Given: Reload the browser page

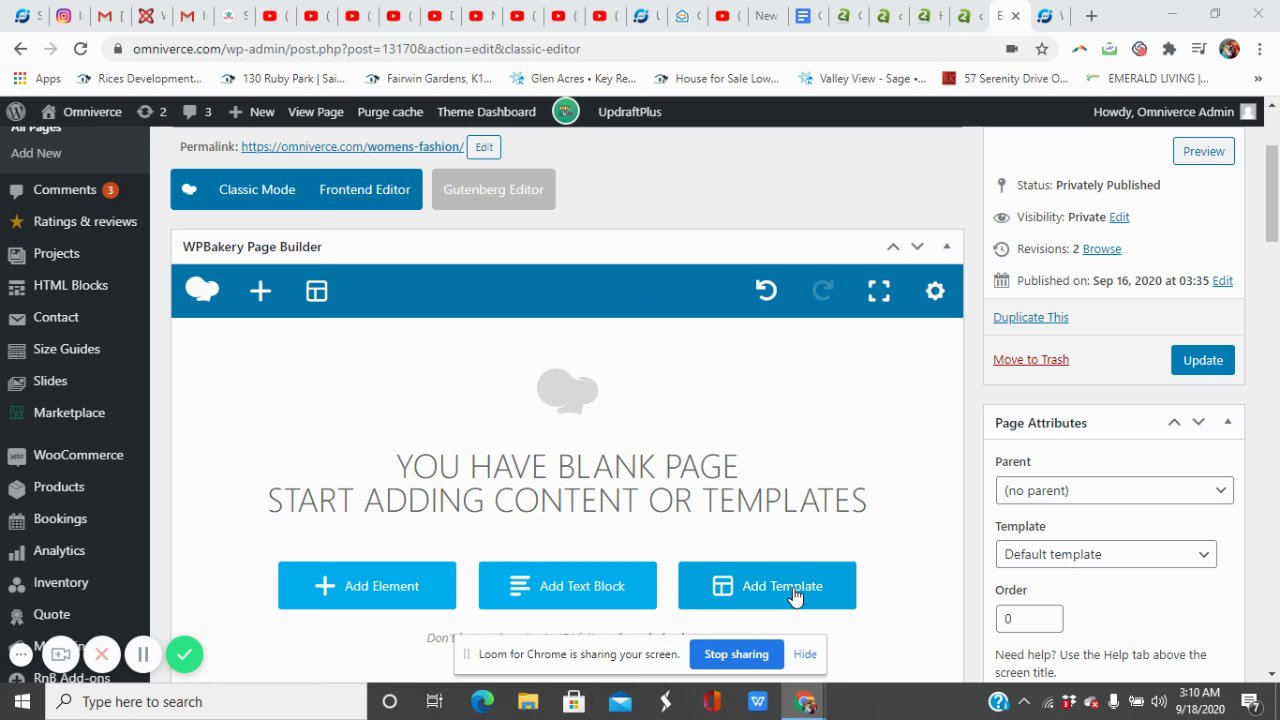Looking at the screenshot, I should pyautogui.click(x=81, y=48).
